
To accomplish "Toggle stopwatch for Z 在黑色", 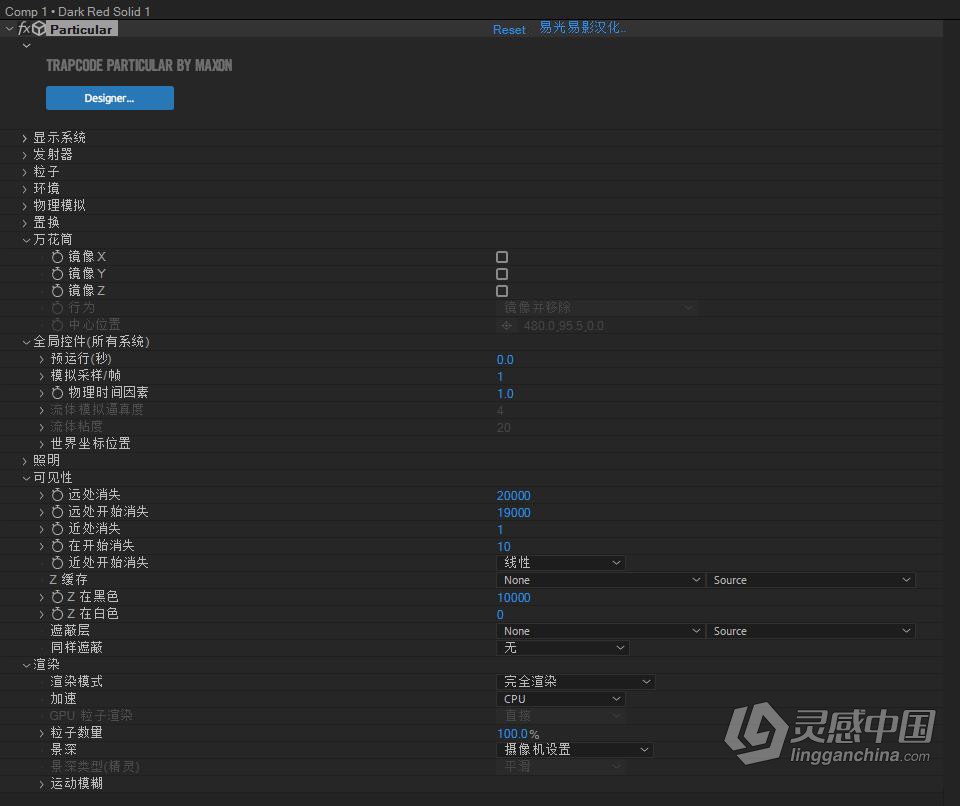I will coord(57,597).
